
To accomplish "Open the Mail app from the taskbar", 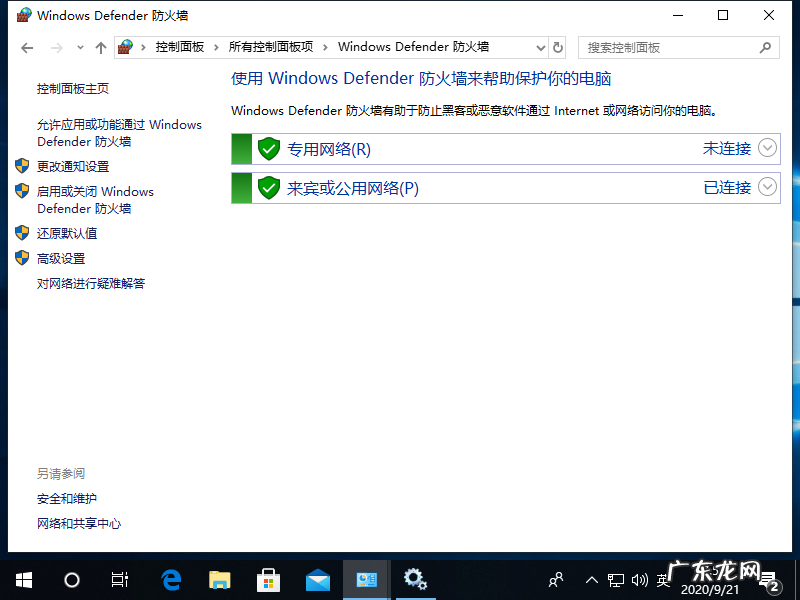I will (x=318, y=580).
